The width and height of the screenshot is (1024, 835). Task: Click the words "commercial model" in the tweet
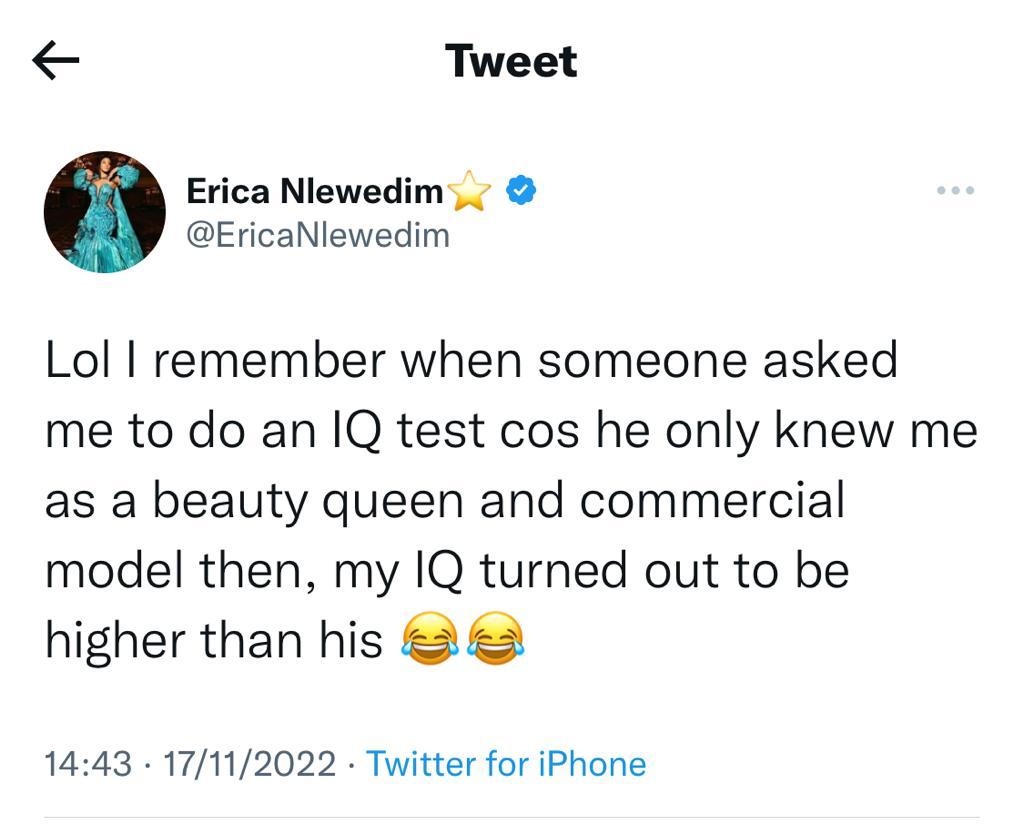pyautogui.click(x=712, y=502)
